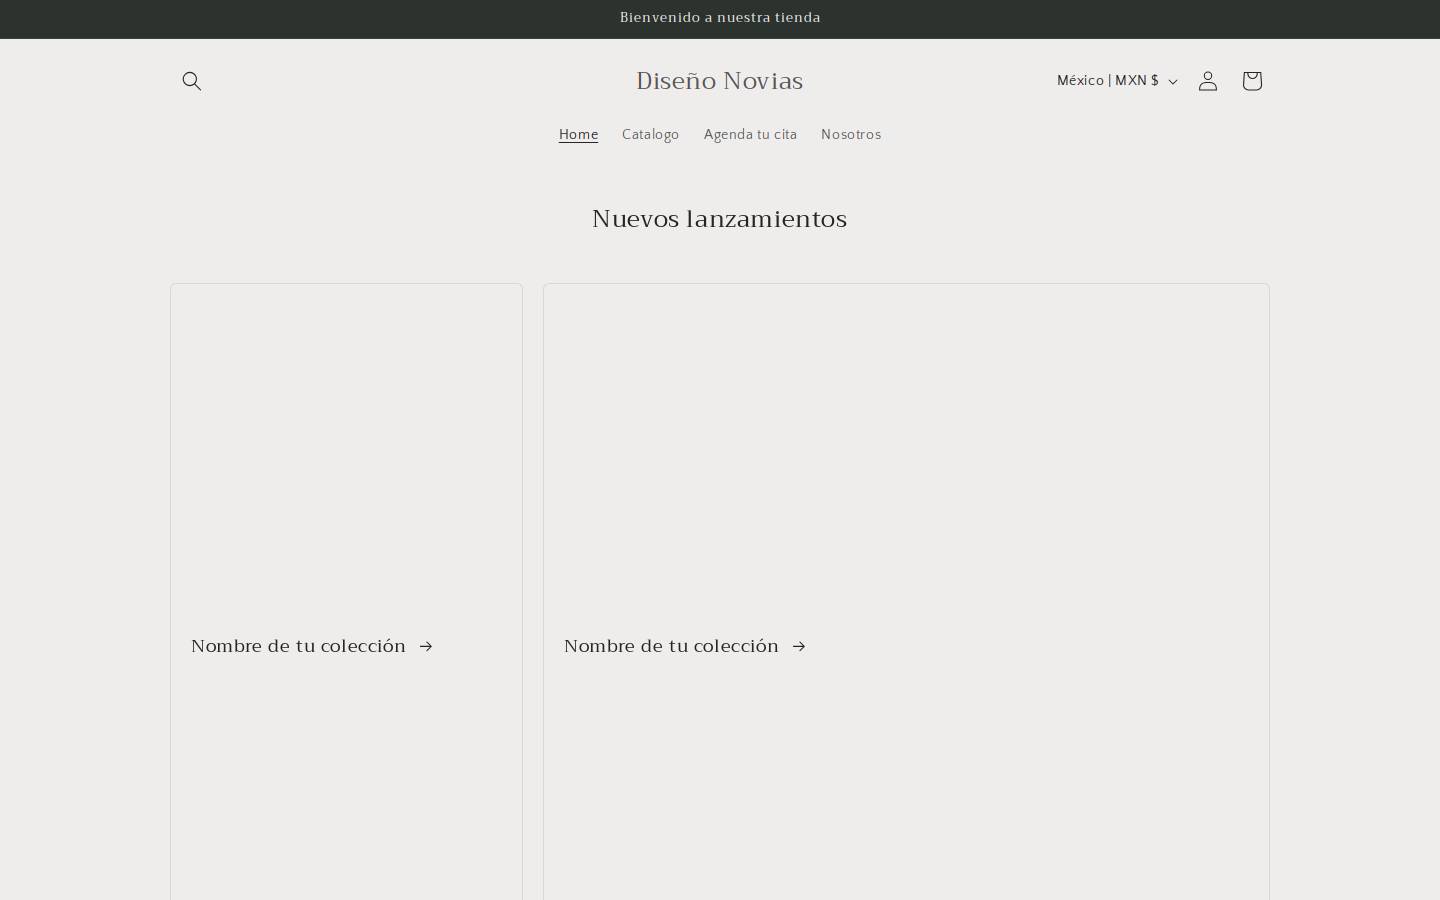This screenshot has width=1440, height=900.
Task: Open the Nosotros menu item
Action: (851, 135)
